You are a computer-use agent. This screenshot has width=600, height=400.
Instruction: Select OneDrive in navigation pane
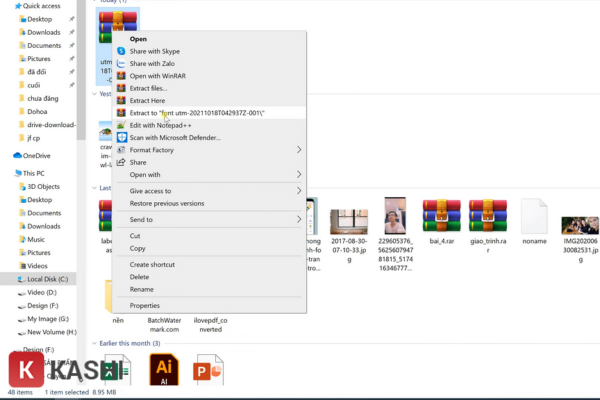tap(36, 156)
